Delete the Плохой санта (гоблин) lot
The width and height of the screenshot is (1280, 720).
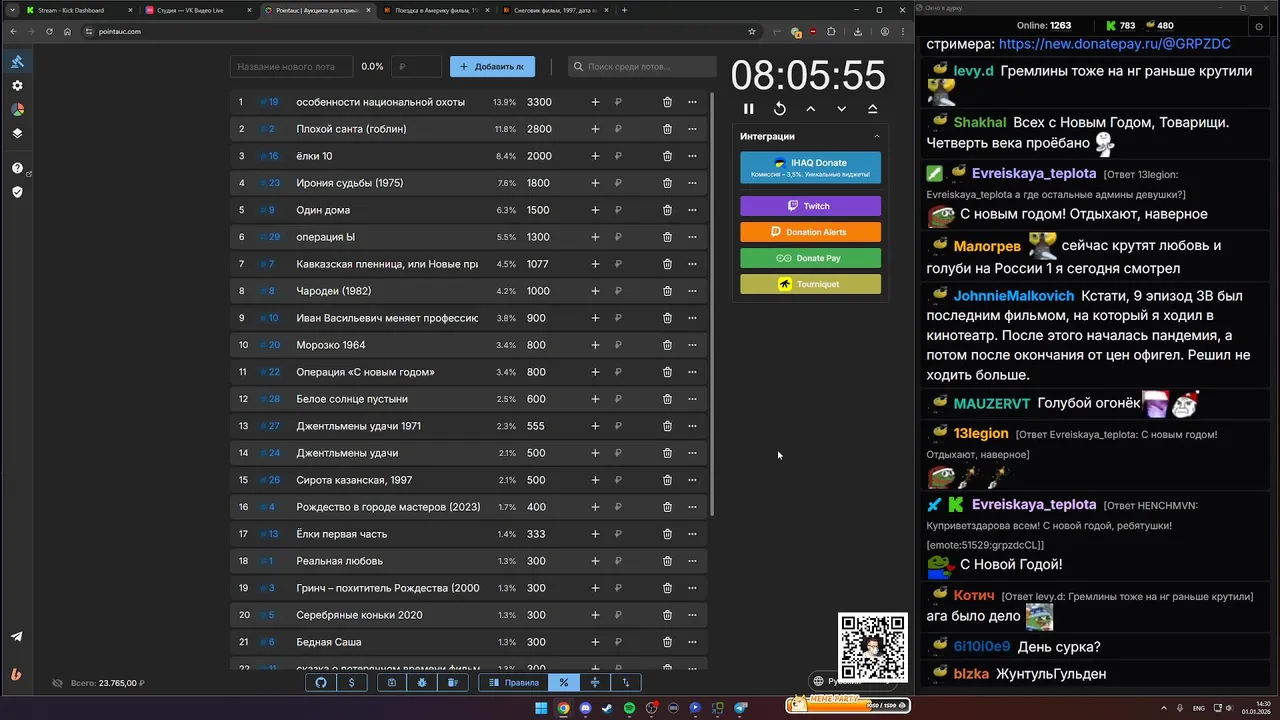667,129
